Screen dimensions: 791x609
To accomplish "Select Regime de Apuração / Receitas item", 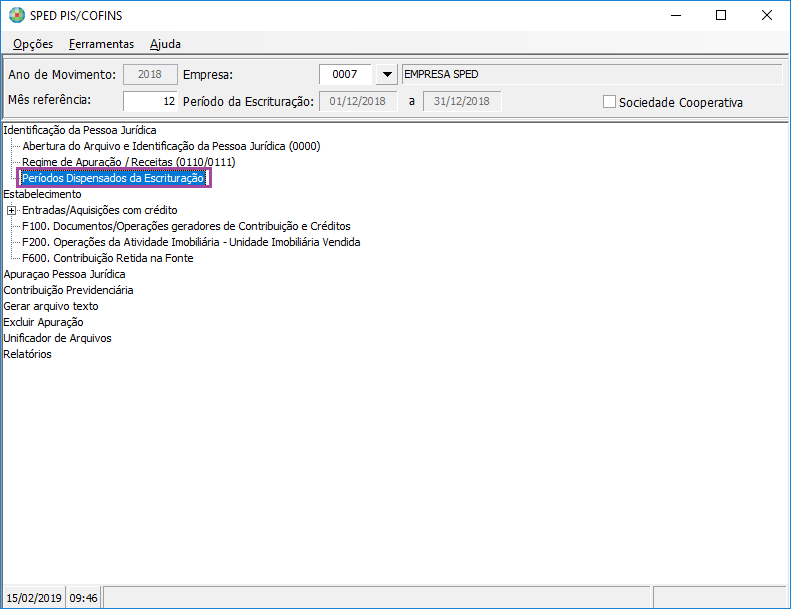I will click(128, 162).
